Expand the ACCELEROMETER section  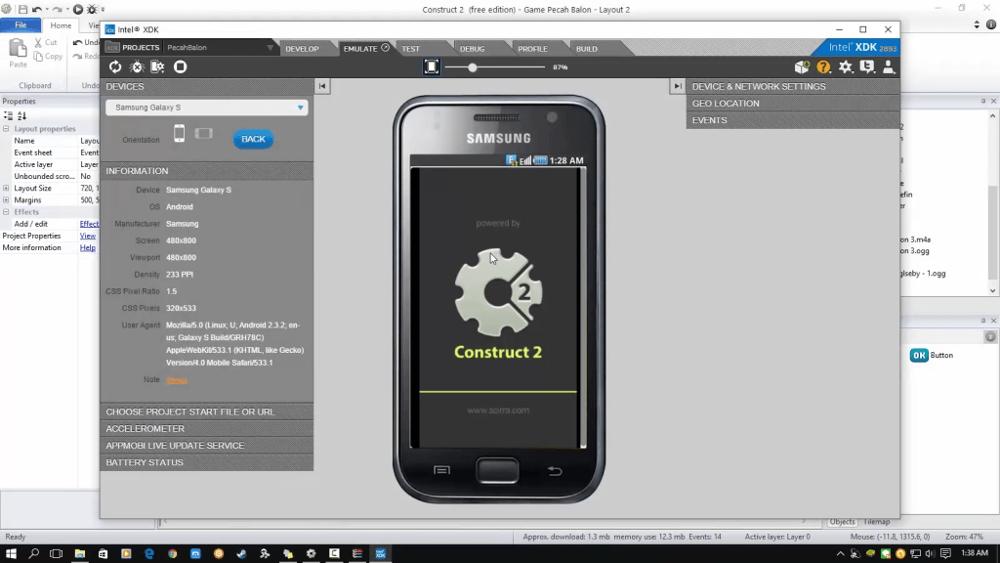[207, 428]
